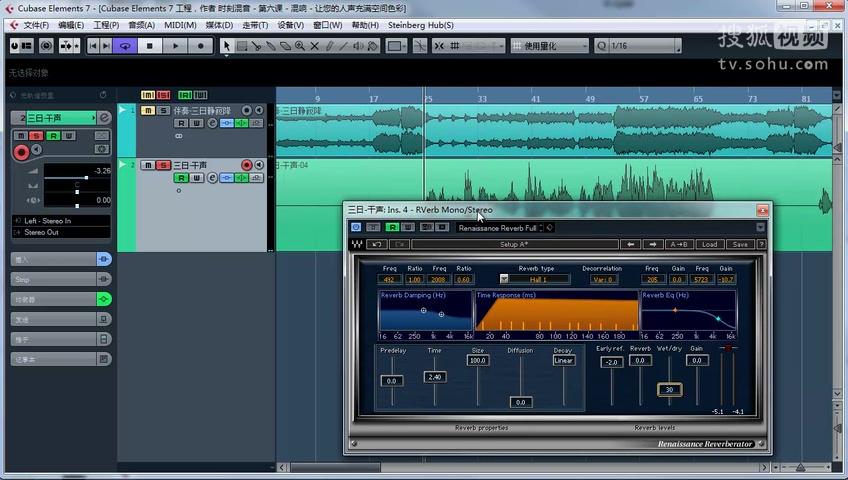Click the Load button in RVerb
848x480 pixels.
709,244
